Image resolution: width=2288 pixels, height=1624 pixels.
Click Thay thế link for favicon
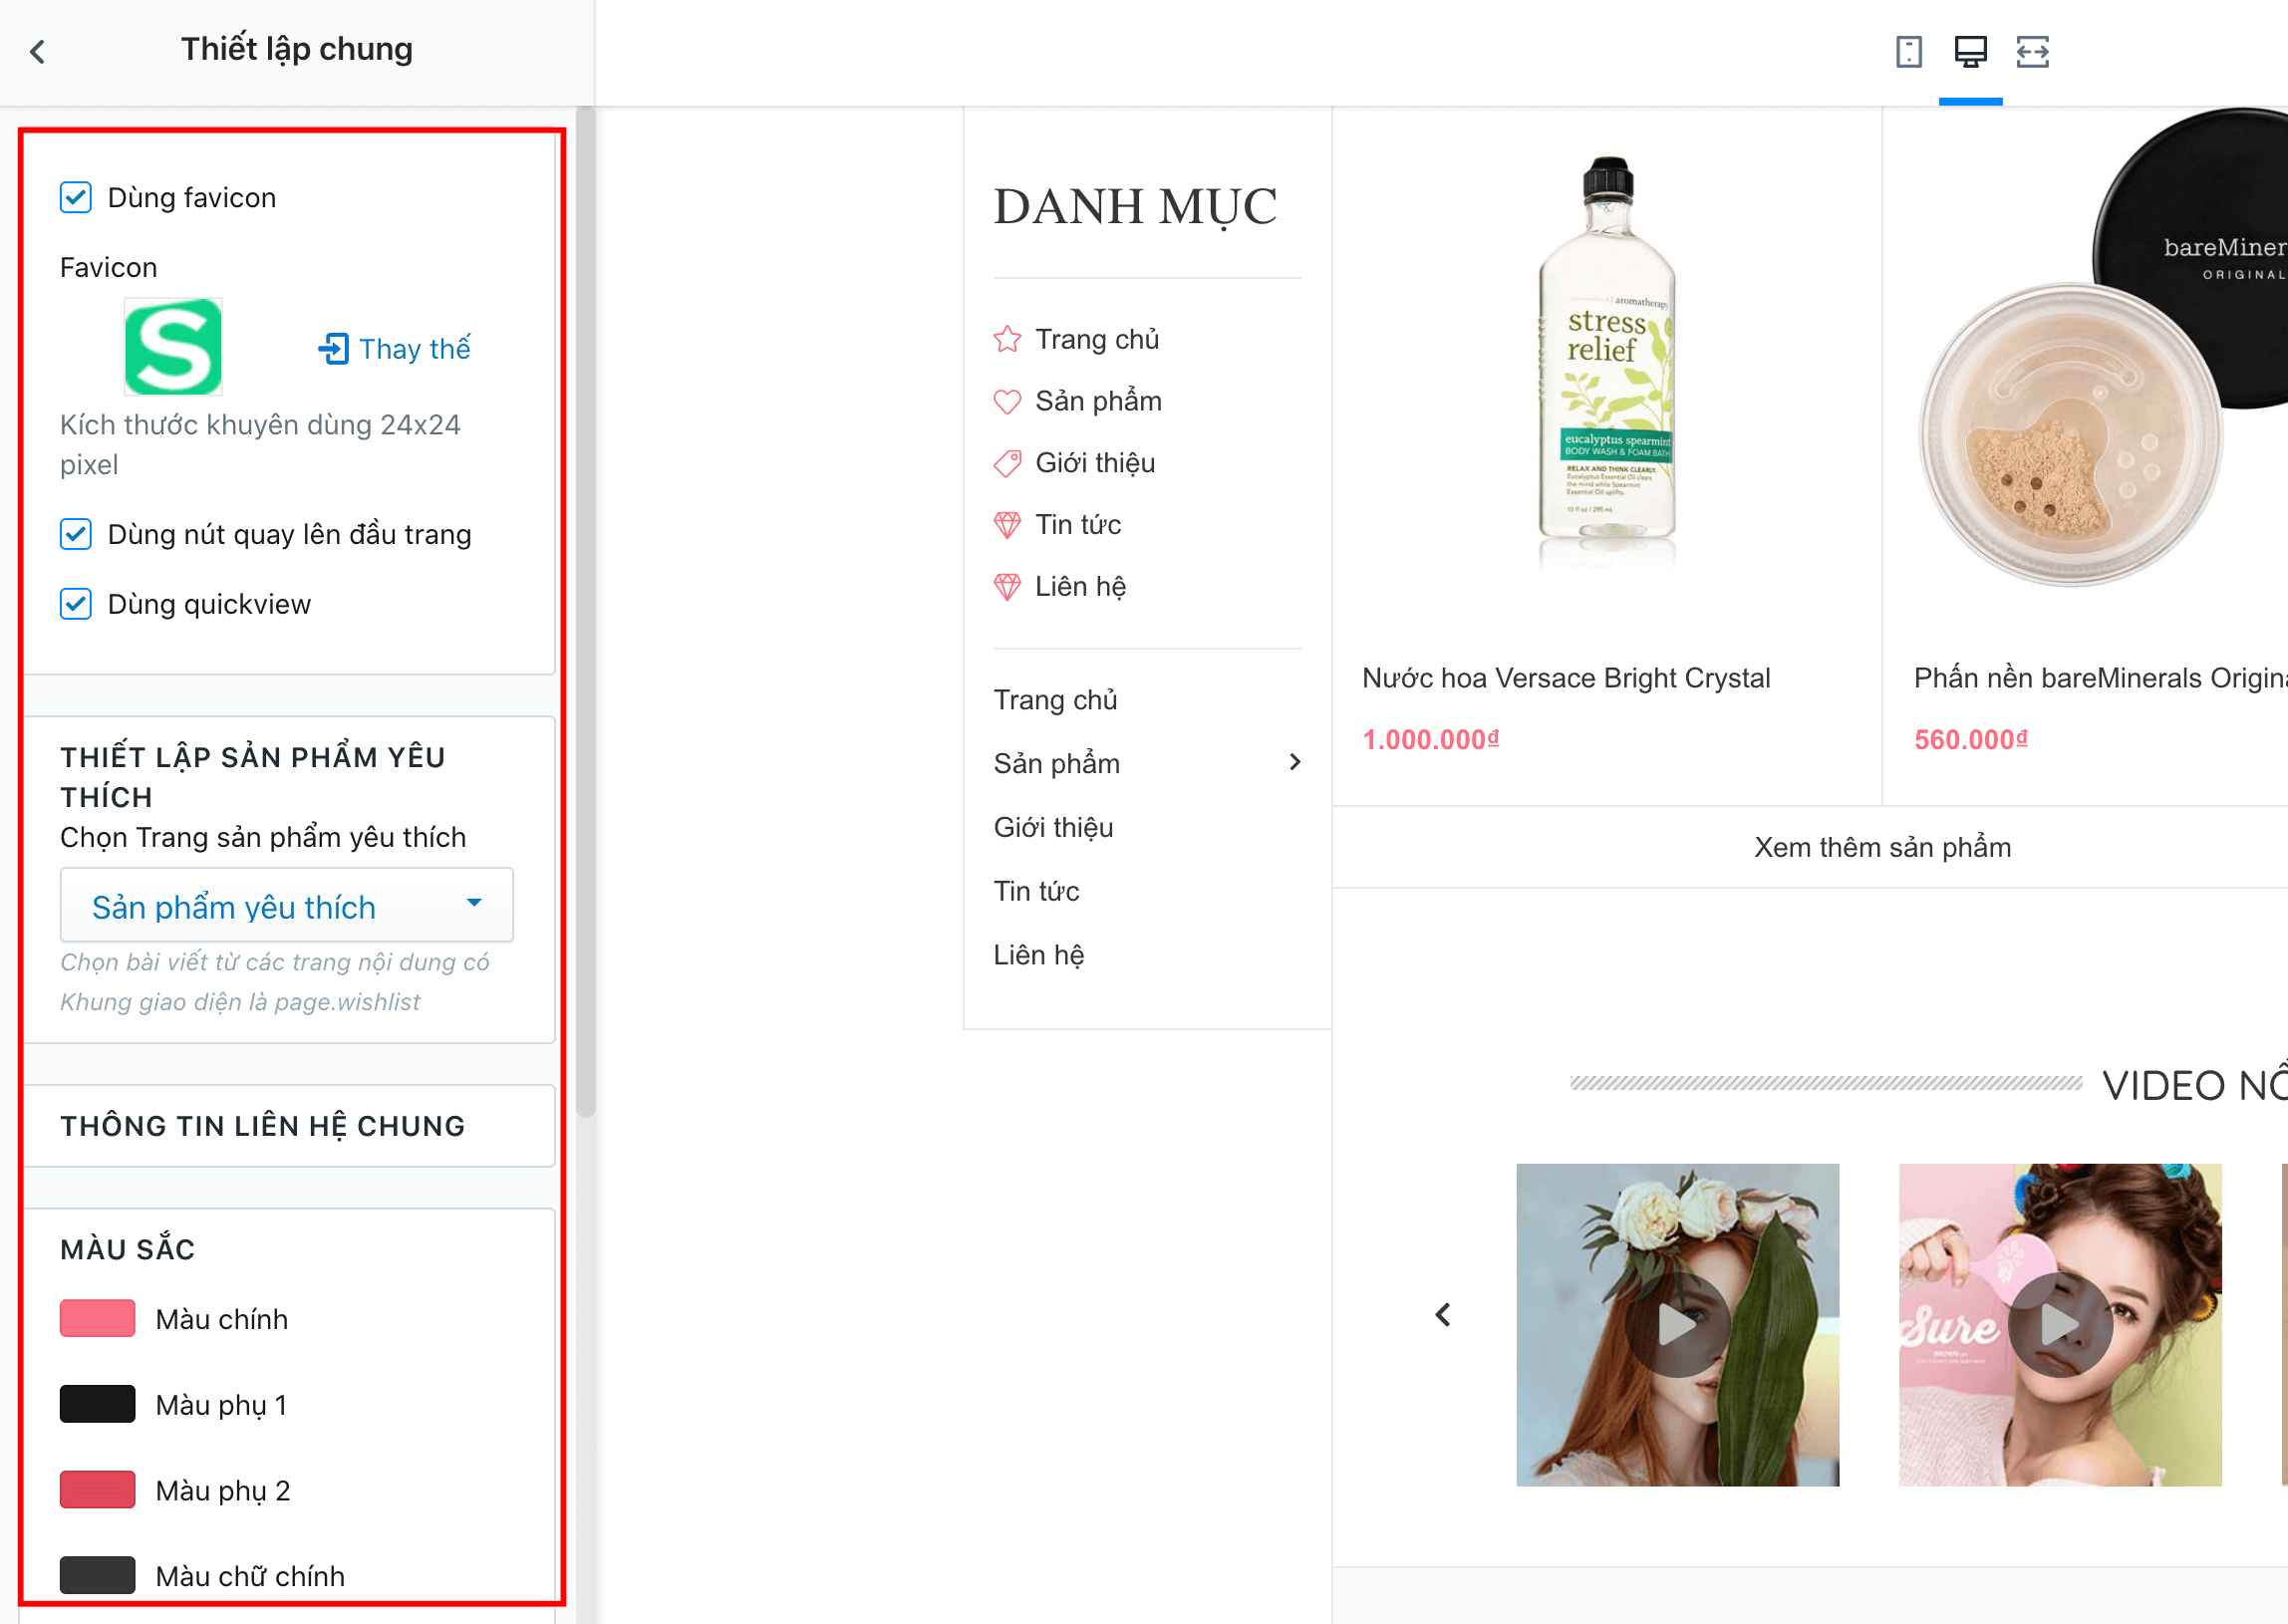click(x=414, y=349)
